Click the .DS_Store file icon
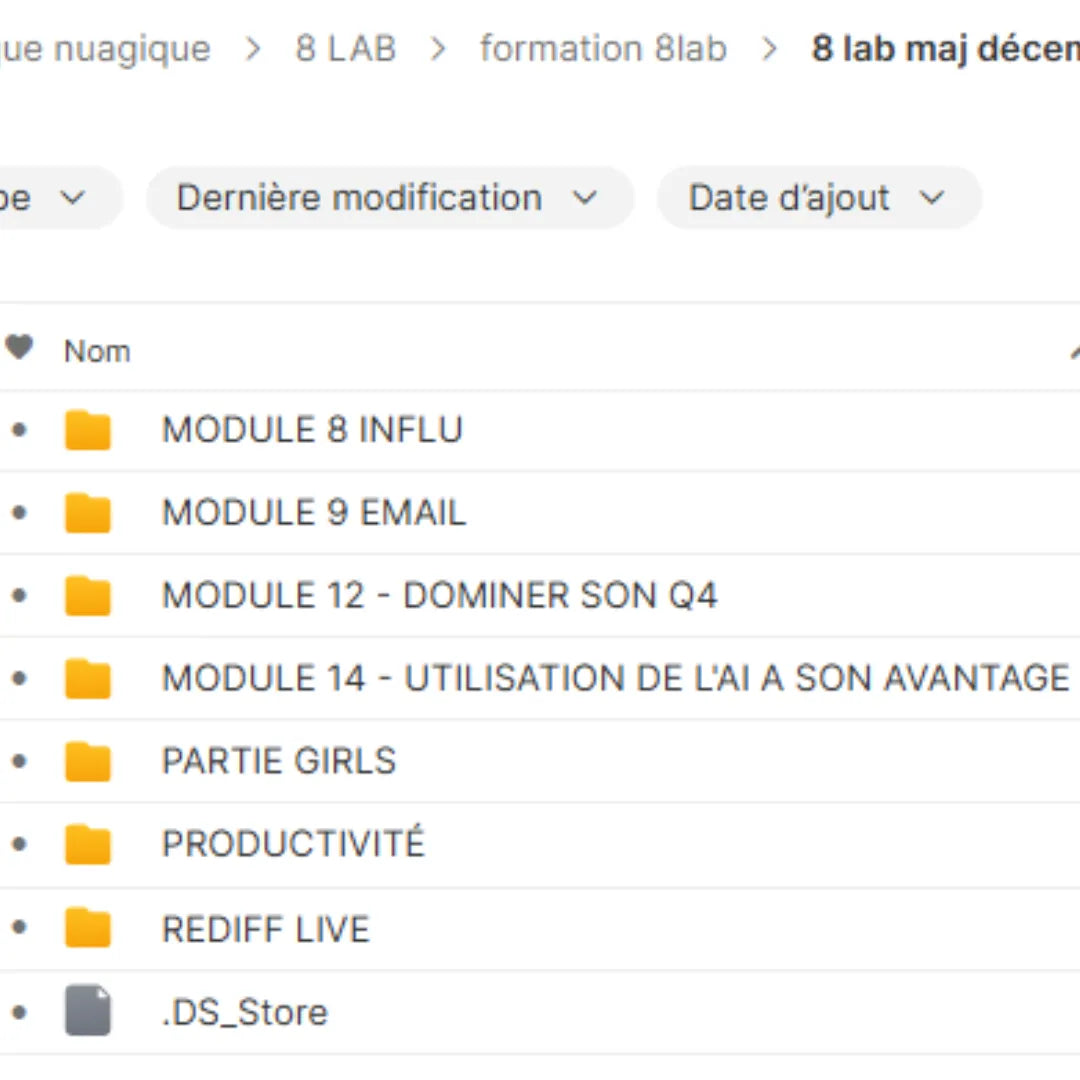 [x=88, y=1012]
